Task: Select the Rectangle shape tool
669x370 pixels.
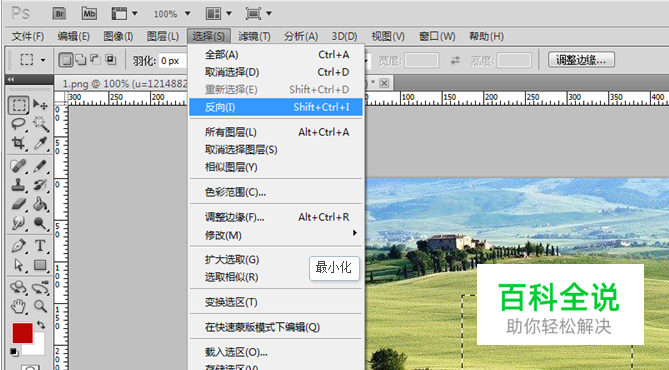Action: coord(40,265)
